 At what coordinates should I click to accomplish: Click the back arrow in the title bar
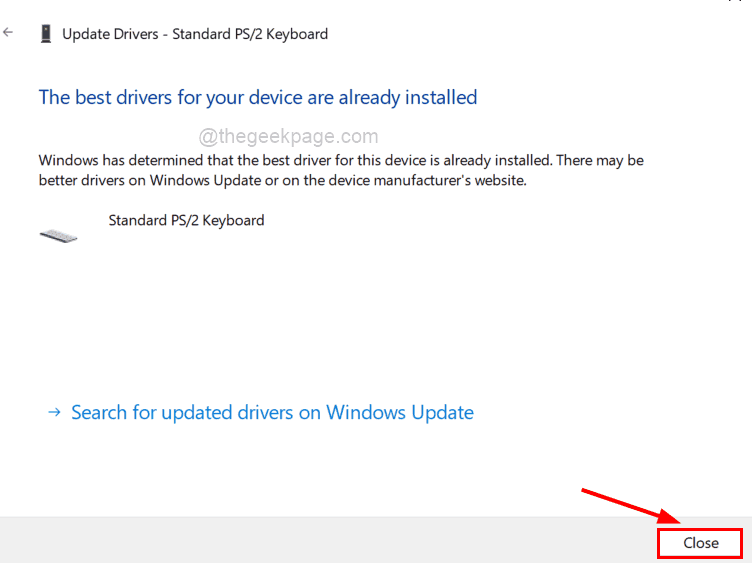(9, 33)
